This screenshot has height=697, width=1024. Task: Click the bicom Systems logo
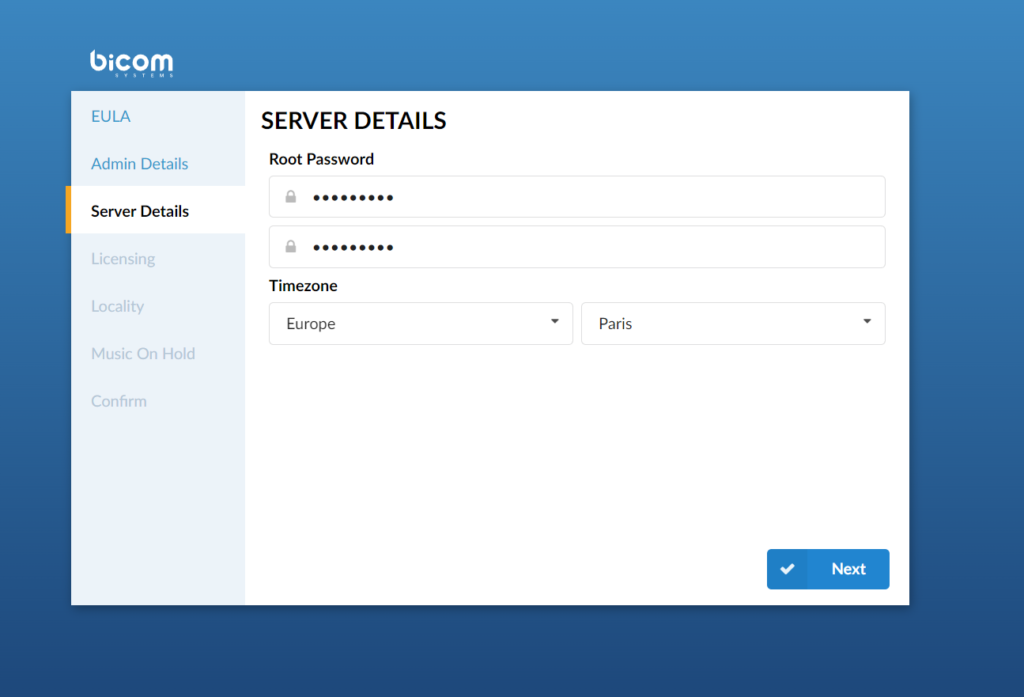click(131, 62)
